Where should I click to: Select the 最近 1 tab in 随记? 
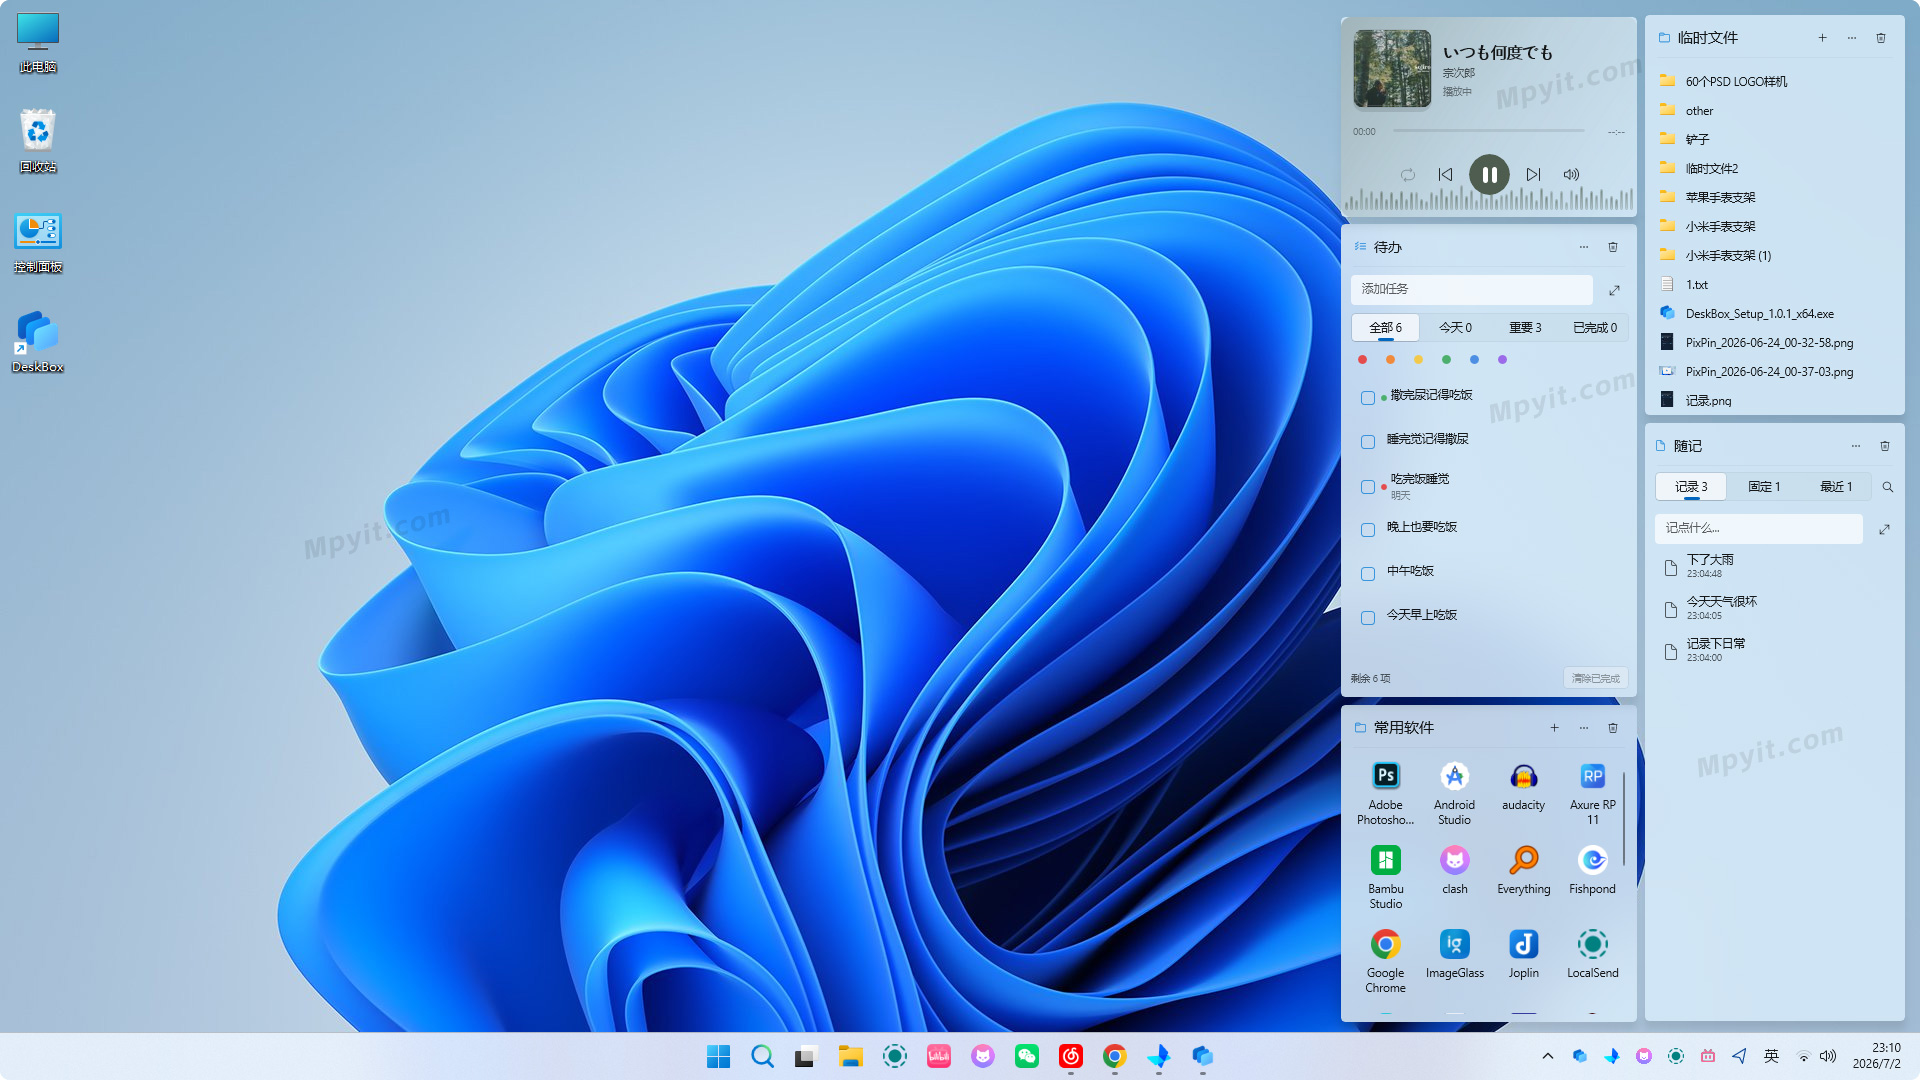click(1836, 487)
